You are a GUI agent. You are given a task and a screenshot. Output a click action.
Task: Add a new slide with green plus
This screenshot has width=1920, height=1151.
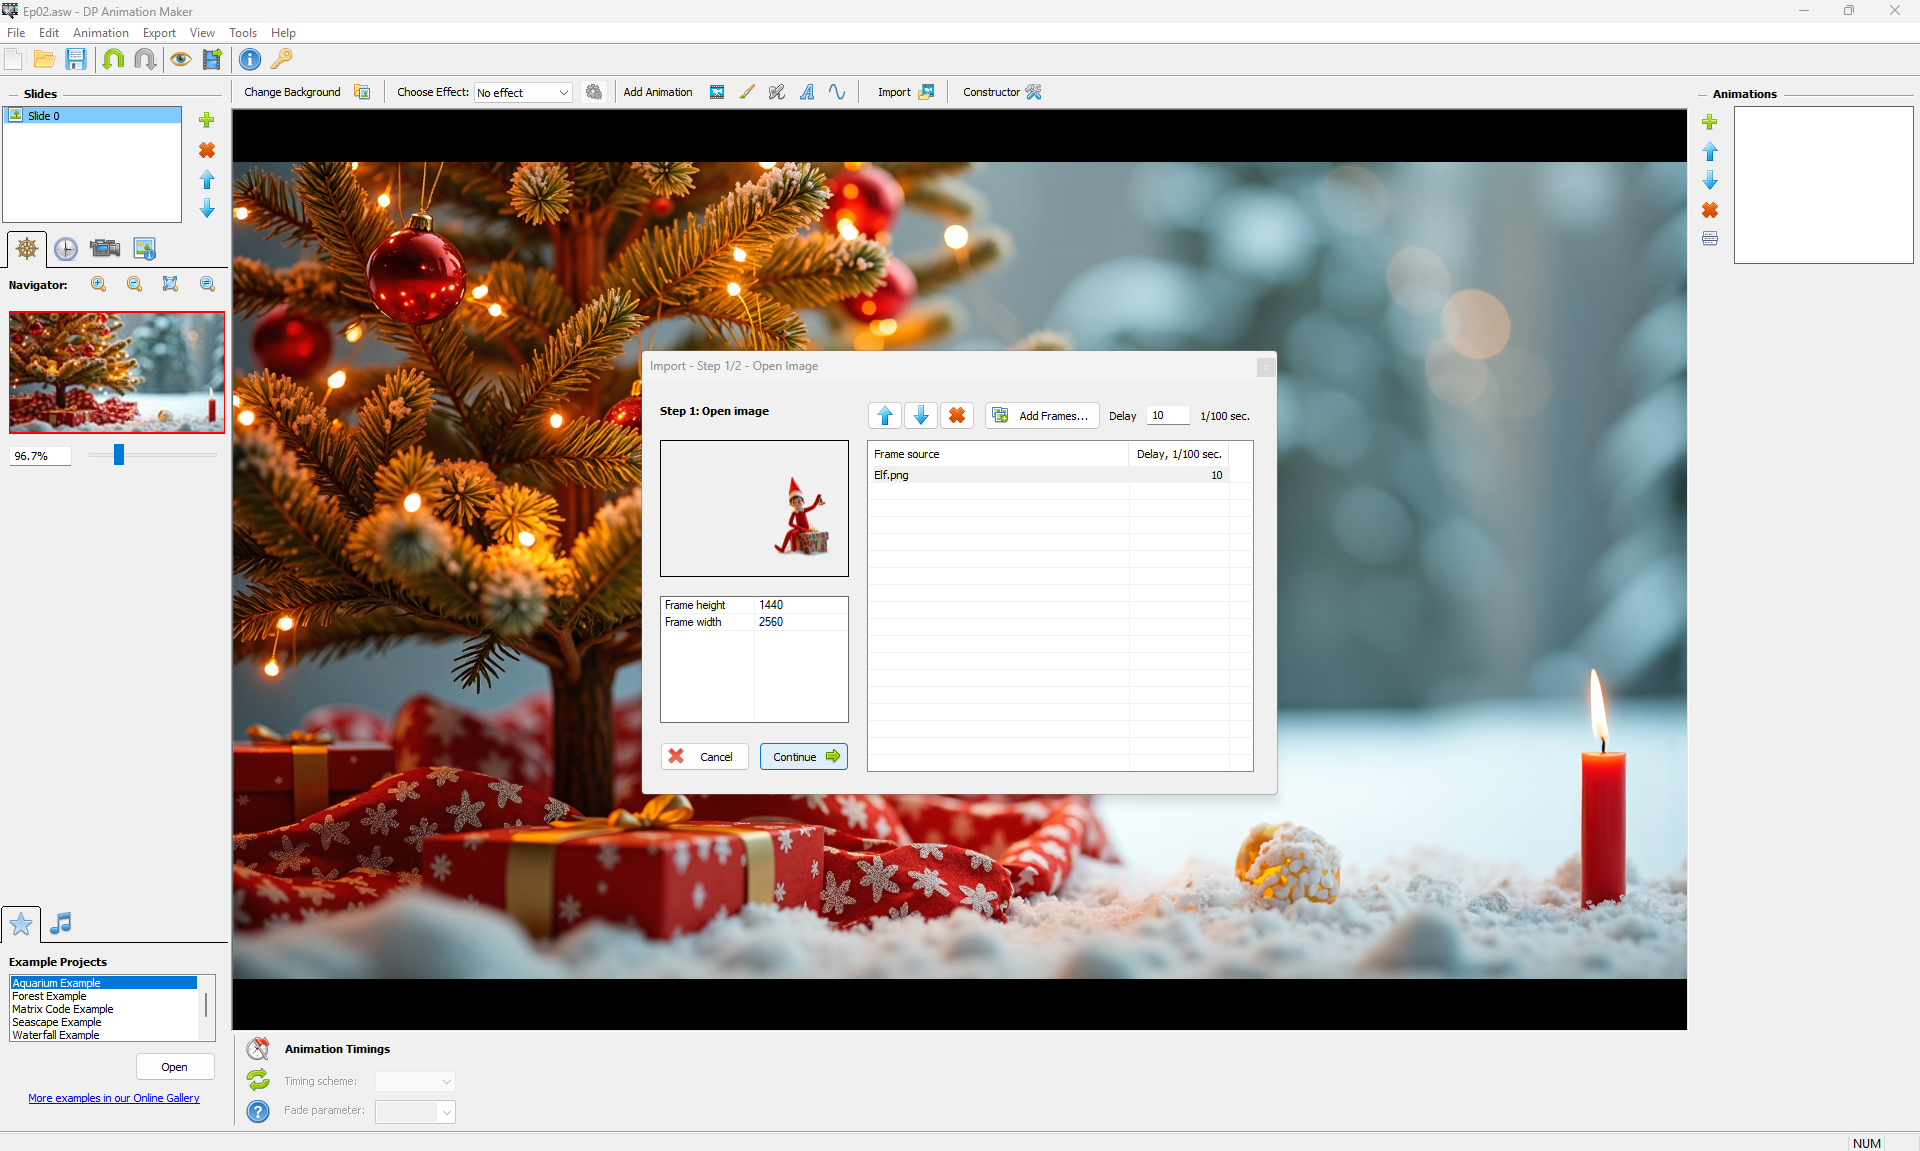207,120
